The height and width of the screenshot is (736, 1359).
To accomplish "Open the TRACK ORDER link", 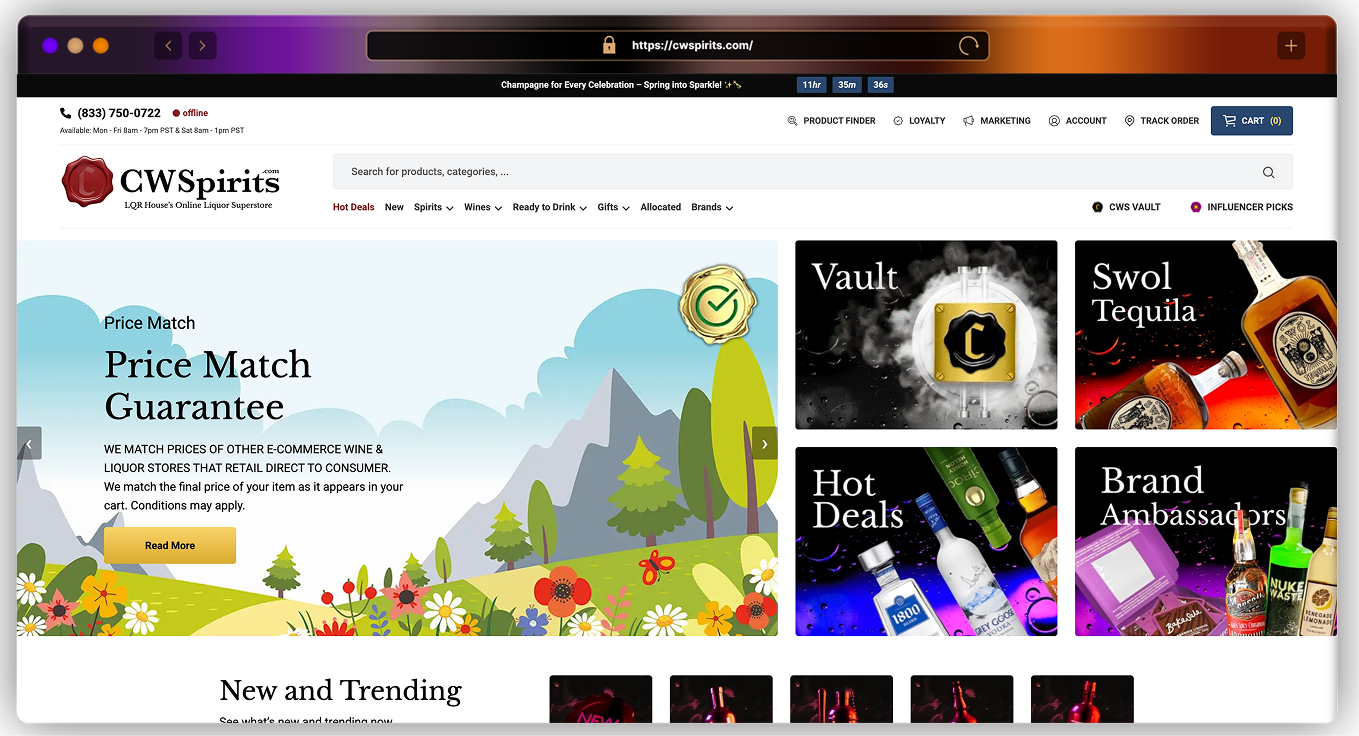I will (1161, 121).
